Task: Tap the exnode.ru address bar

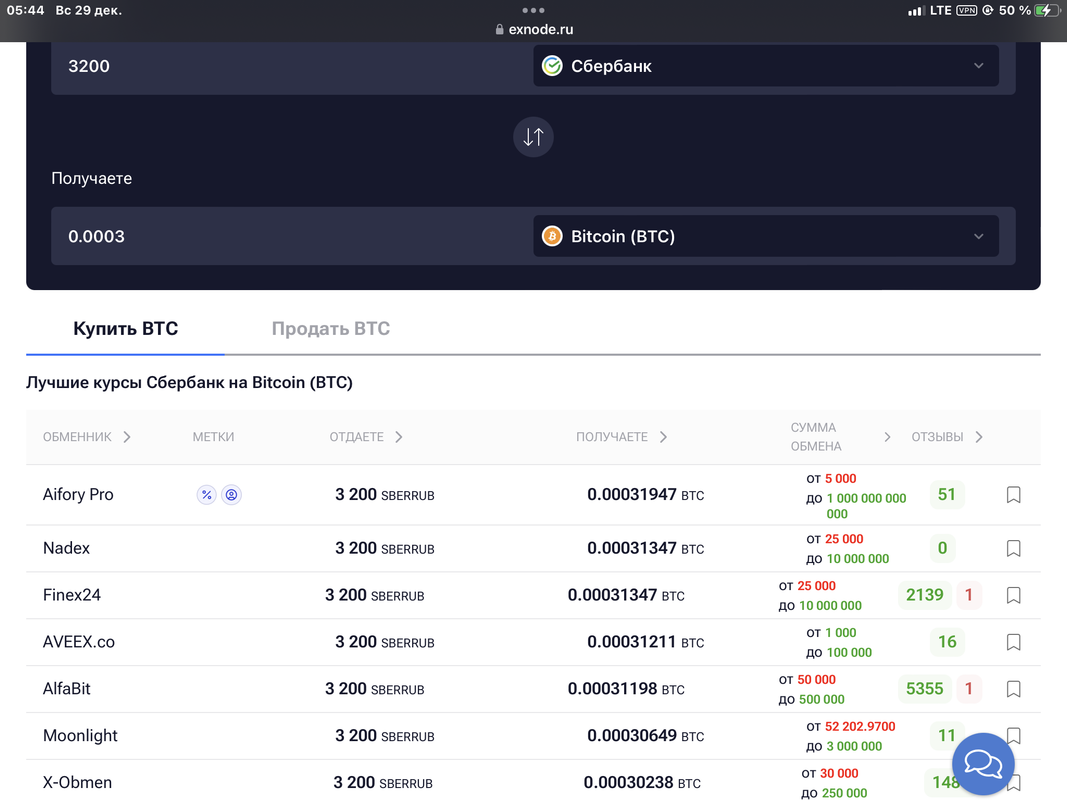Action: pyautogui.click(x=534, y=29)
